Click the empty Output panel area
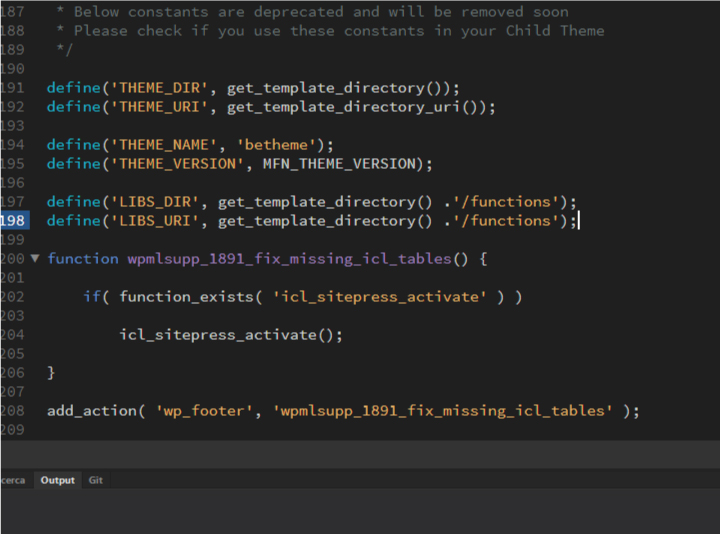This screenshot has width=720, height=534. (x=360, y=511)
